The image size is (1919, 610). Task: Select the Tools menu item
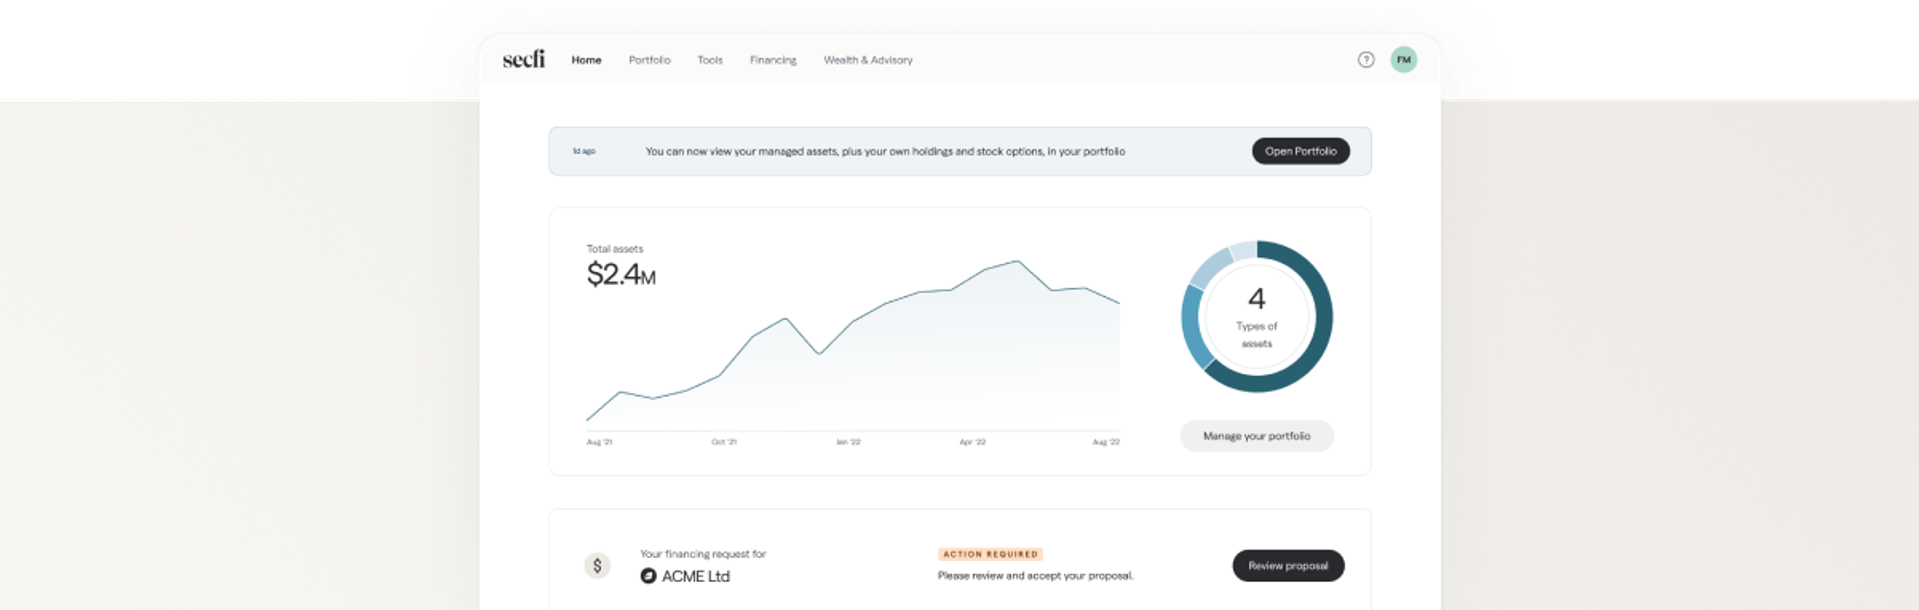(x=710, y=60)
